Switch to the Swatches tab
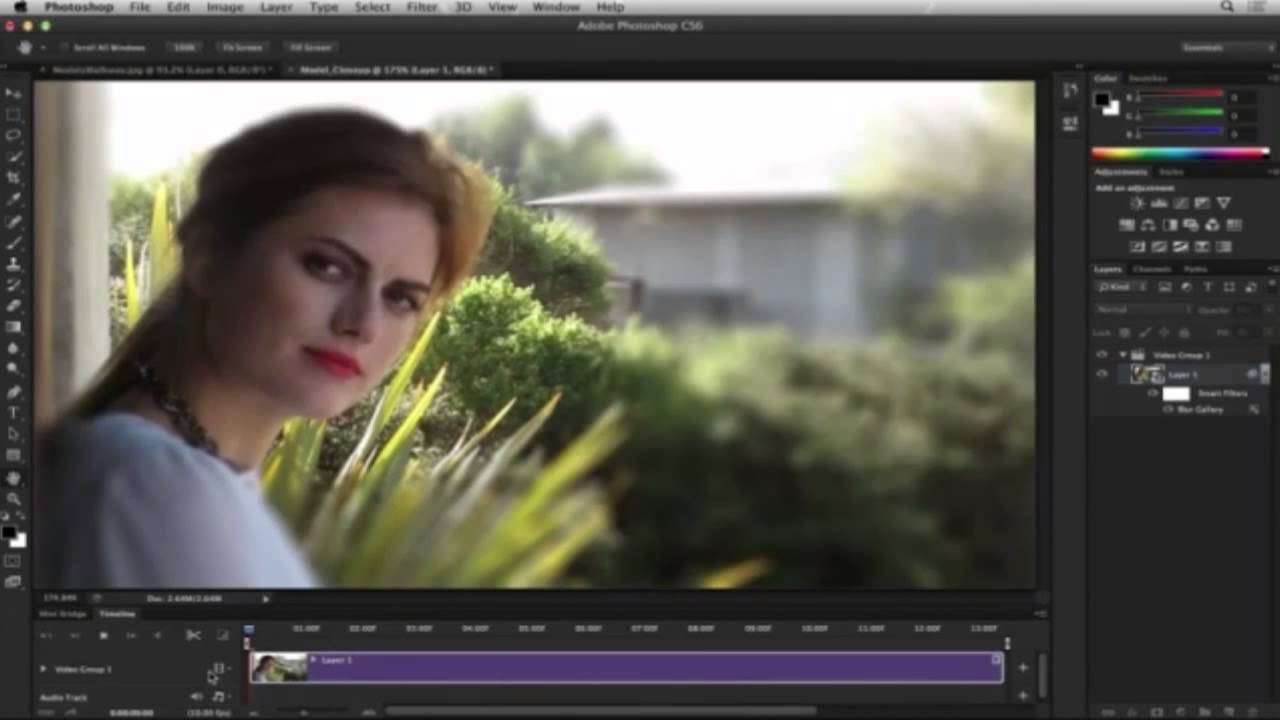This screenshot has height=720, width=1280. coord(1147,78)
